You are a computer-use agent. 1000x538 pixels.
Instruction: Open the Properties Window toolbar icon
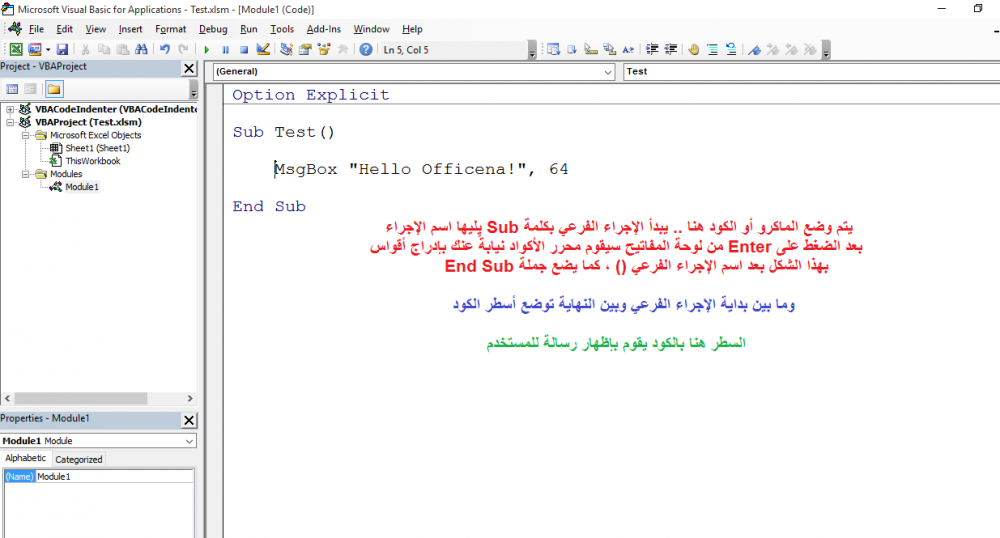tap(305, 50)
